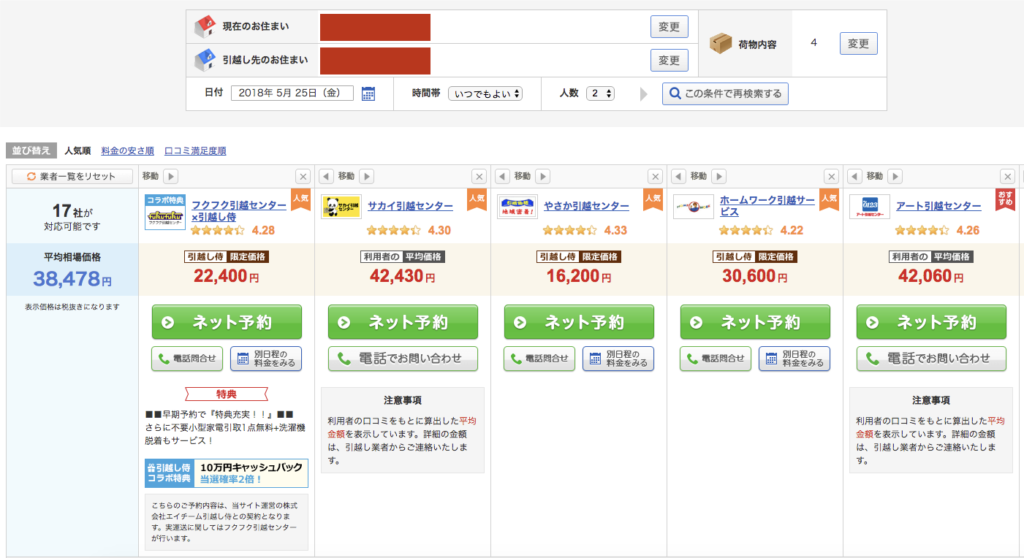Close the サカイ引越センター column

pos(479,176)
